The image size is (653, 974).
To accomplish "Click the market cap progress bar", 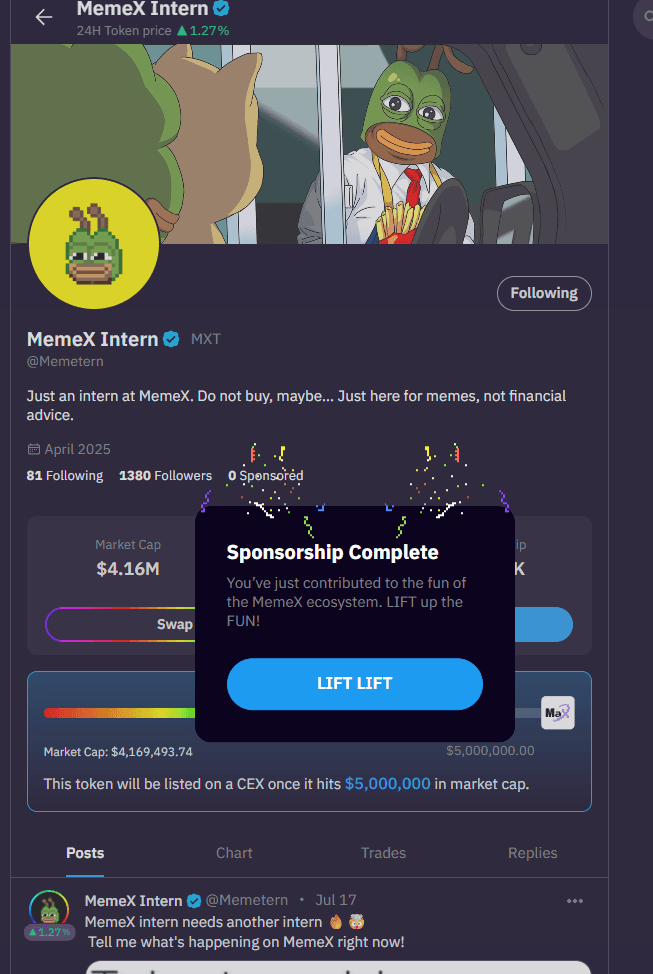I will click(119, 712).
